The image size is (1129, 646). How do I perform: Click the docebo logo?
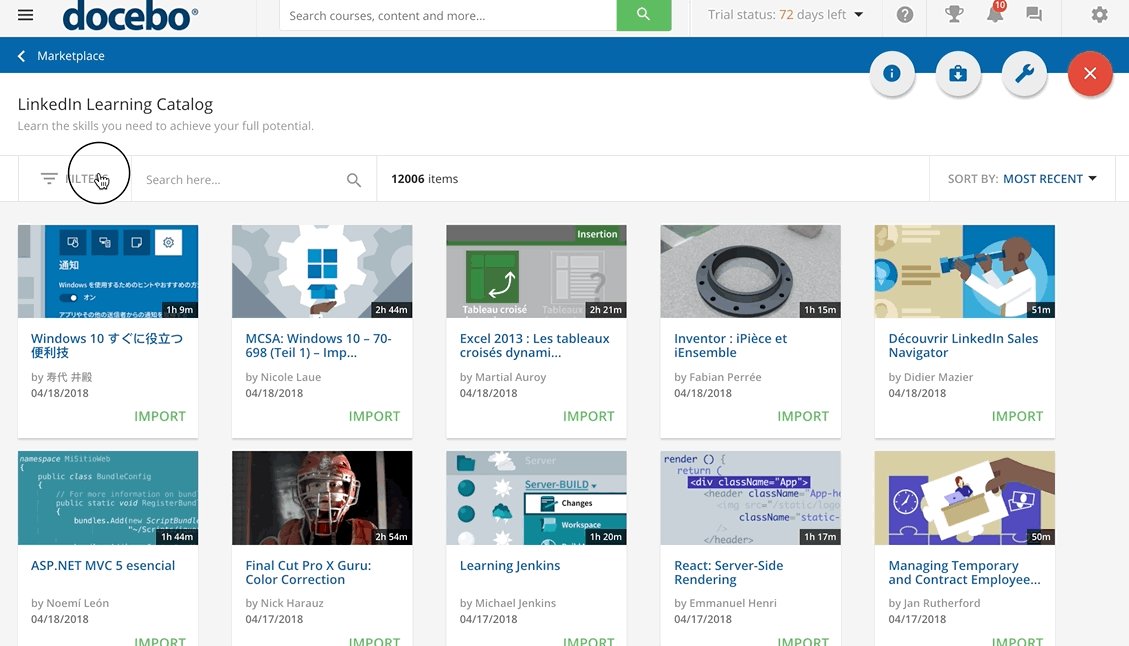[x=130, y=15]
